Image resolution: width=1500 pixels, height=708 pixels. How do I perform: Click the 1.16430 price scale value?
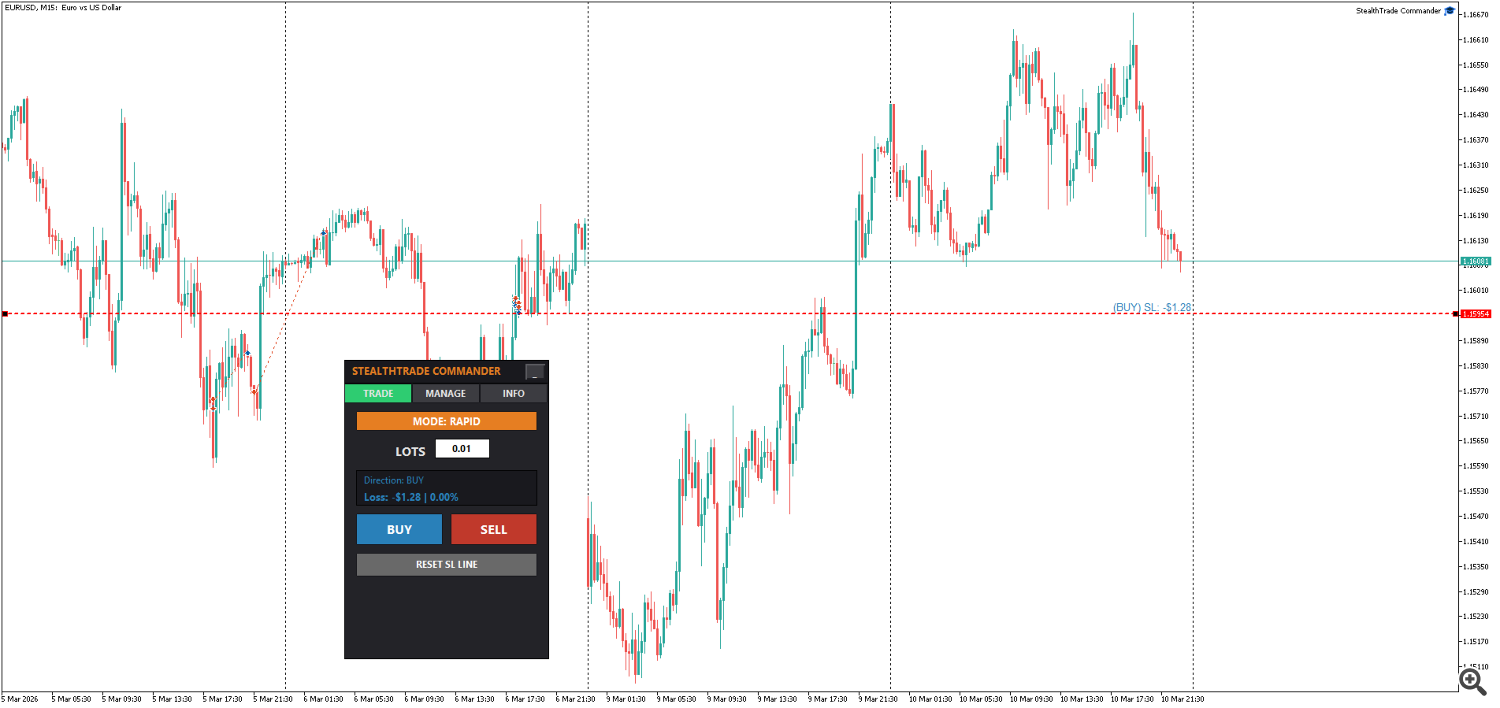click(x=1476, y=115)
